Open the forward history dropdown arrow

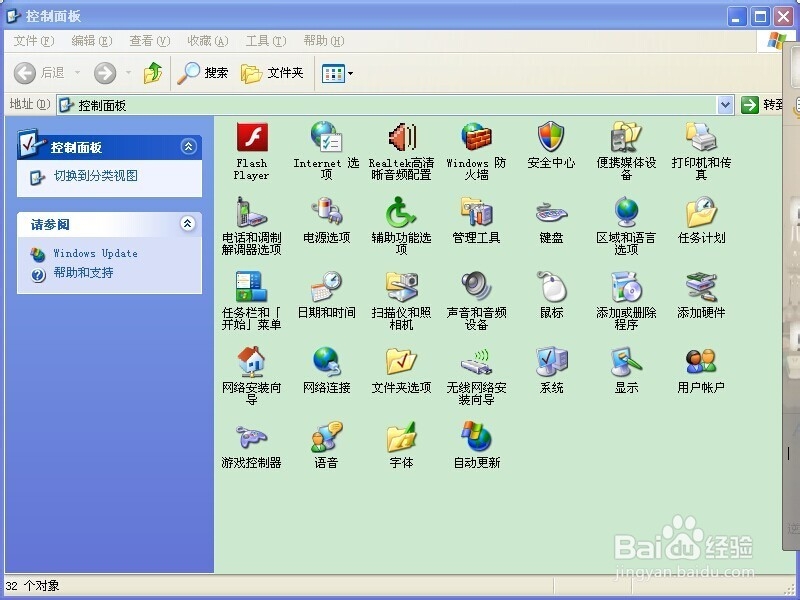128,73
